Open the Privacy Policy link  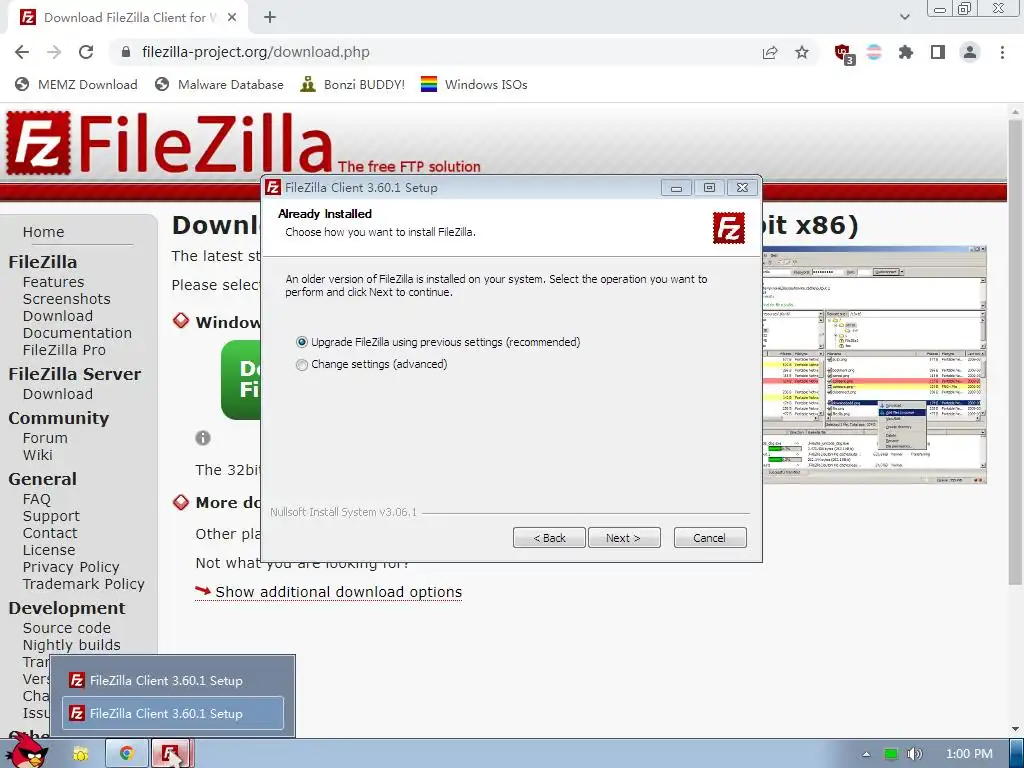point(71,568)
